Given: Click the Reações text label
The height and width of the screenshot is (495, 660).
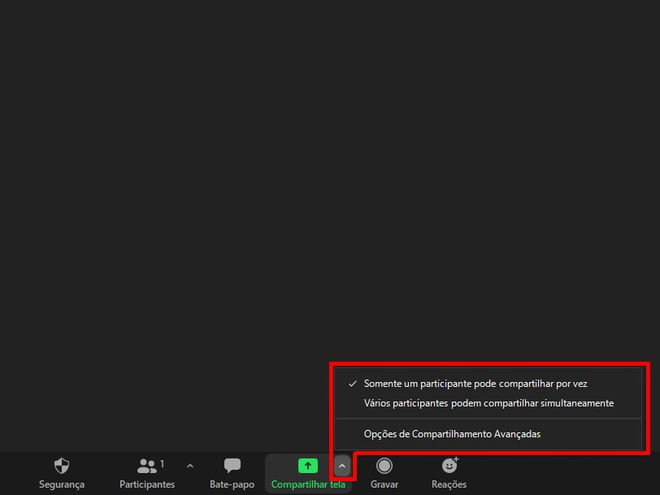Looking at the screenshot, I should [x=449, y=484].
